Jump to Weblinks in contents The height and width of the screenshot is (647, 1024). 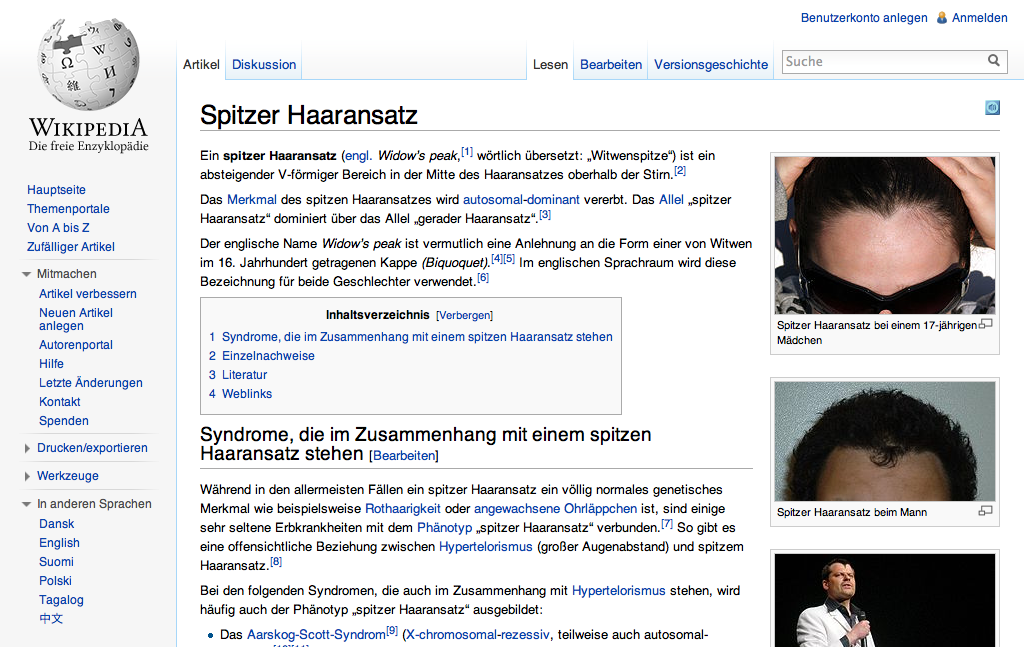240,394
